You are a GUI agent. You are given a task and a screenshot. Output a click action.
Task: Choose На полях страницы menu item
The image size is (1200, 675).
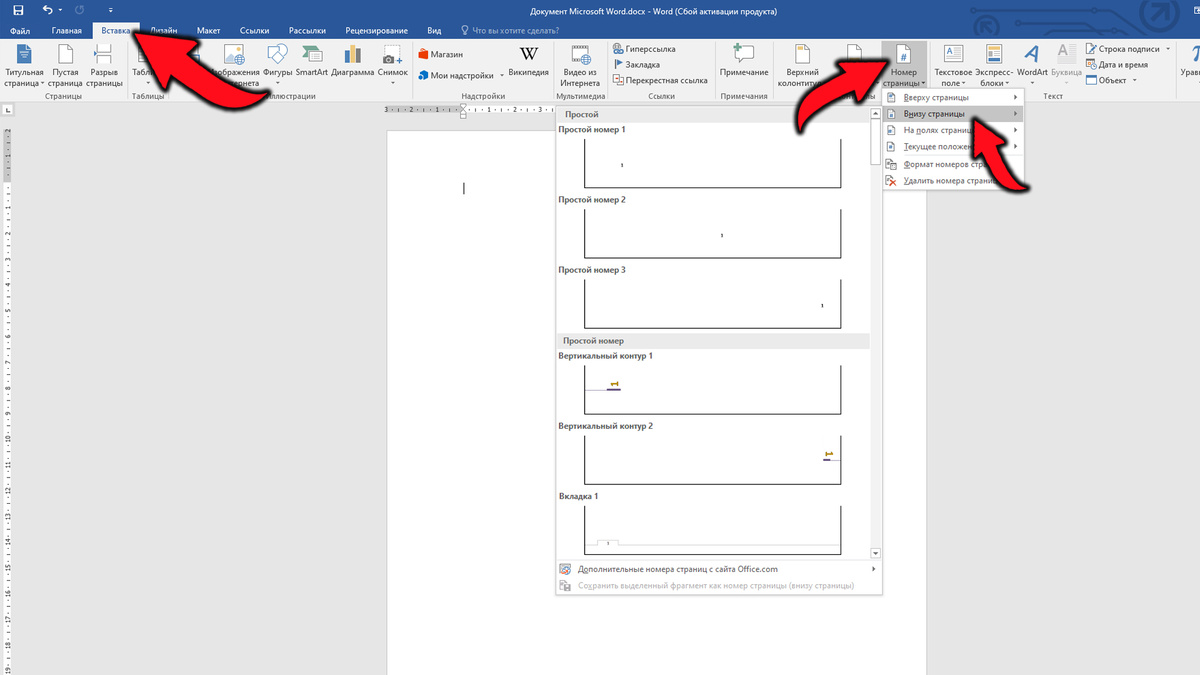click(954, 130)
